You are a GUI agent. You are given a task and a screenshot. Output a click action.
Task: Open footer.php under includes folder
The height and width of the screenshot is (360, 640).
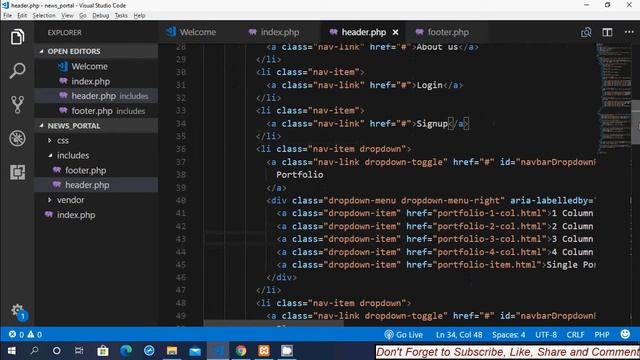[x=96, y=170]
